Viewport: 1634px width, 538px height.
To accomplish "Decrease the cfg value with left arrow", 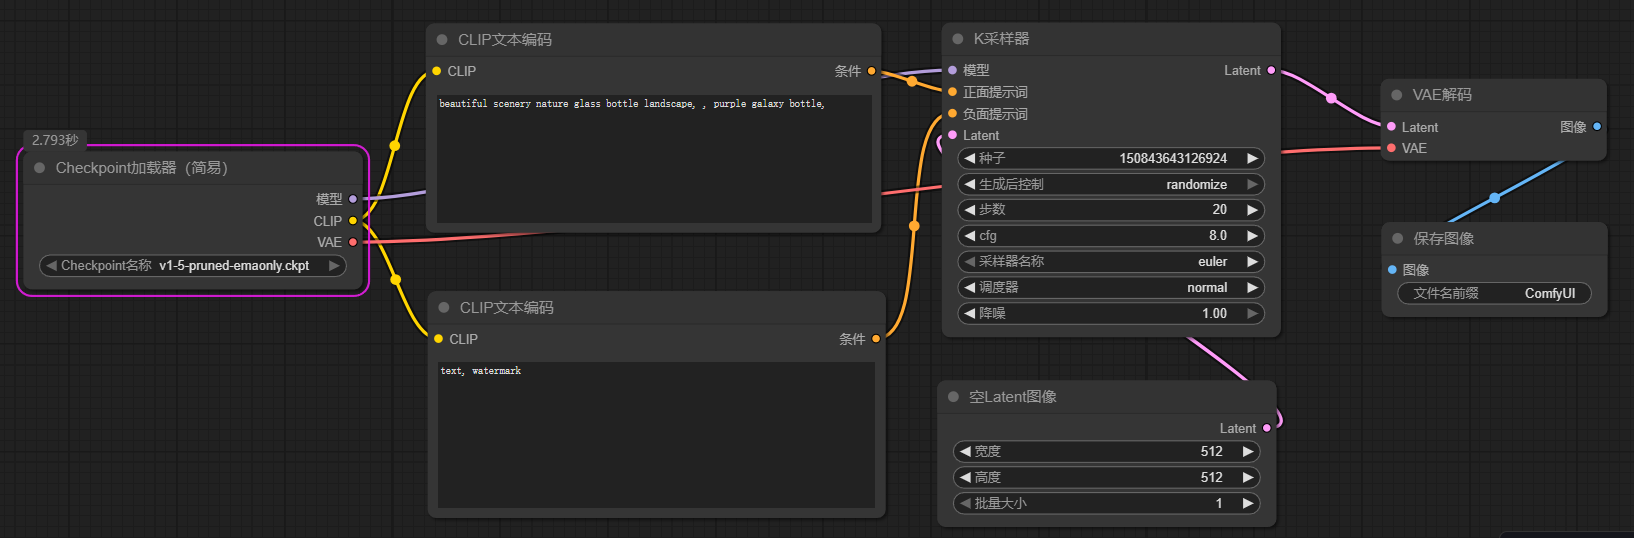I will point(969,236).
